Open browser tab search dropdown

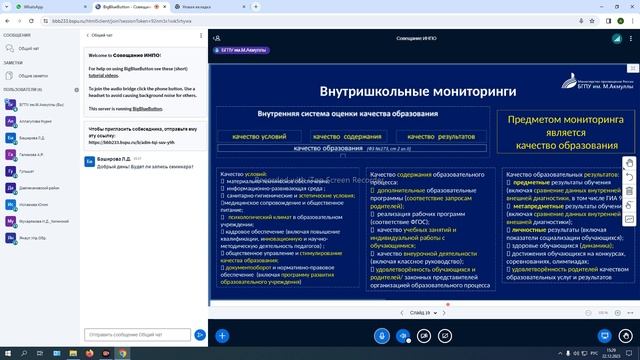point(6,7)
